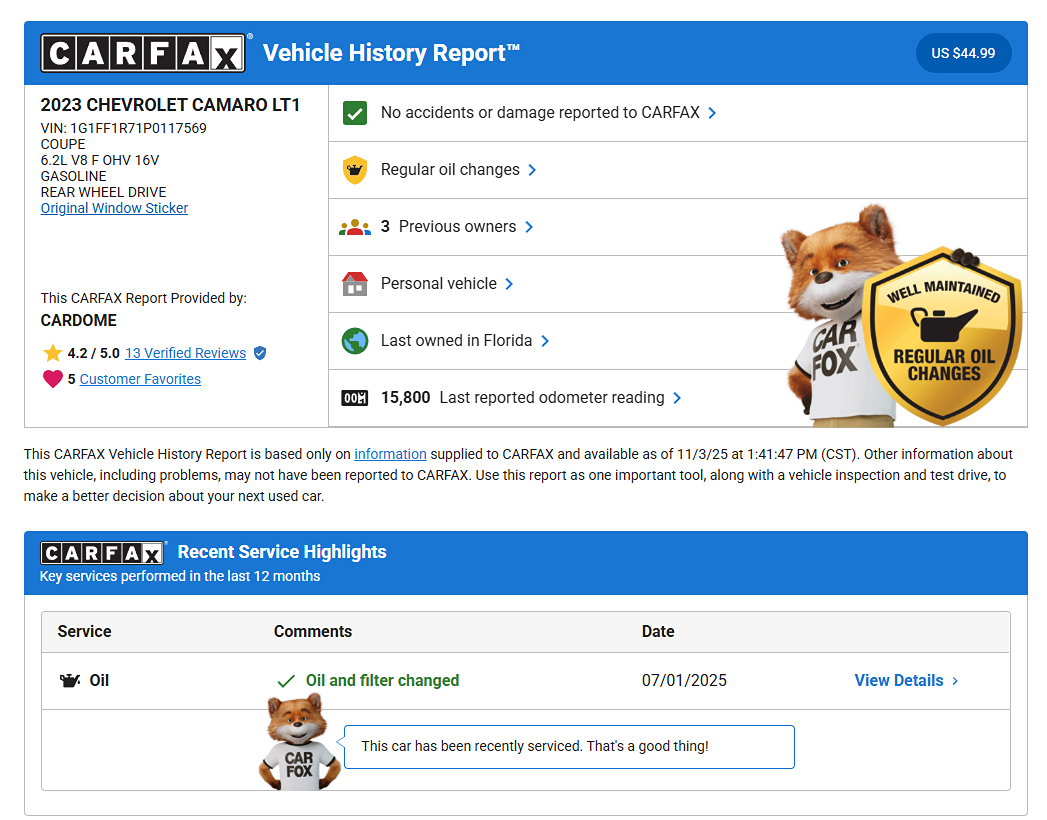
Task: Click the regular oil changes shield icon
Action: pyautogui.click(x=354, y=170)
